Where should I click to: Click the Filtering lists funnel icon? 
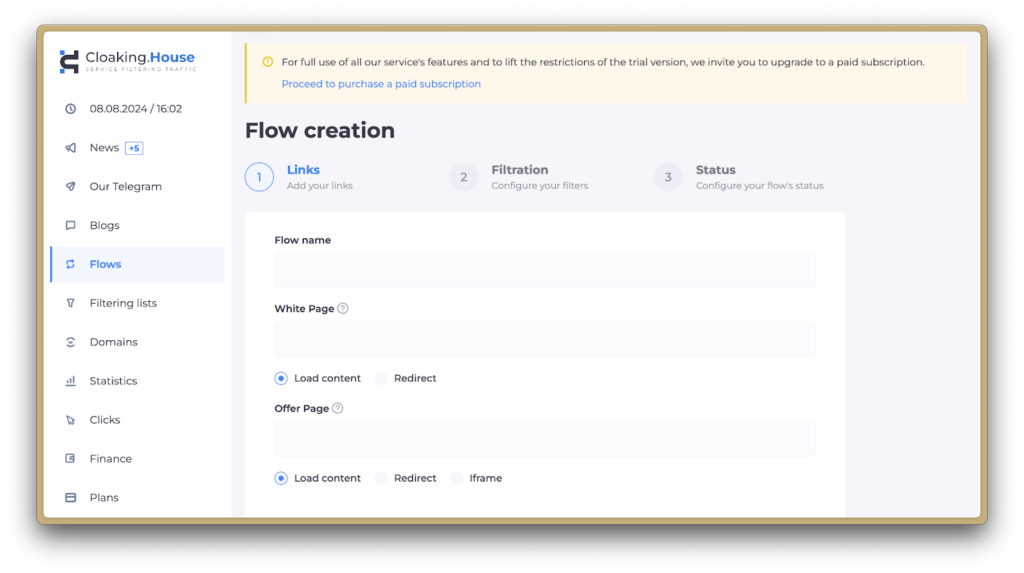point(70,303)
